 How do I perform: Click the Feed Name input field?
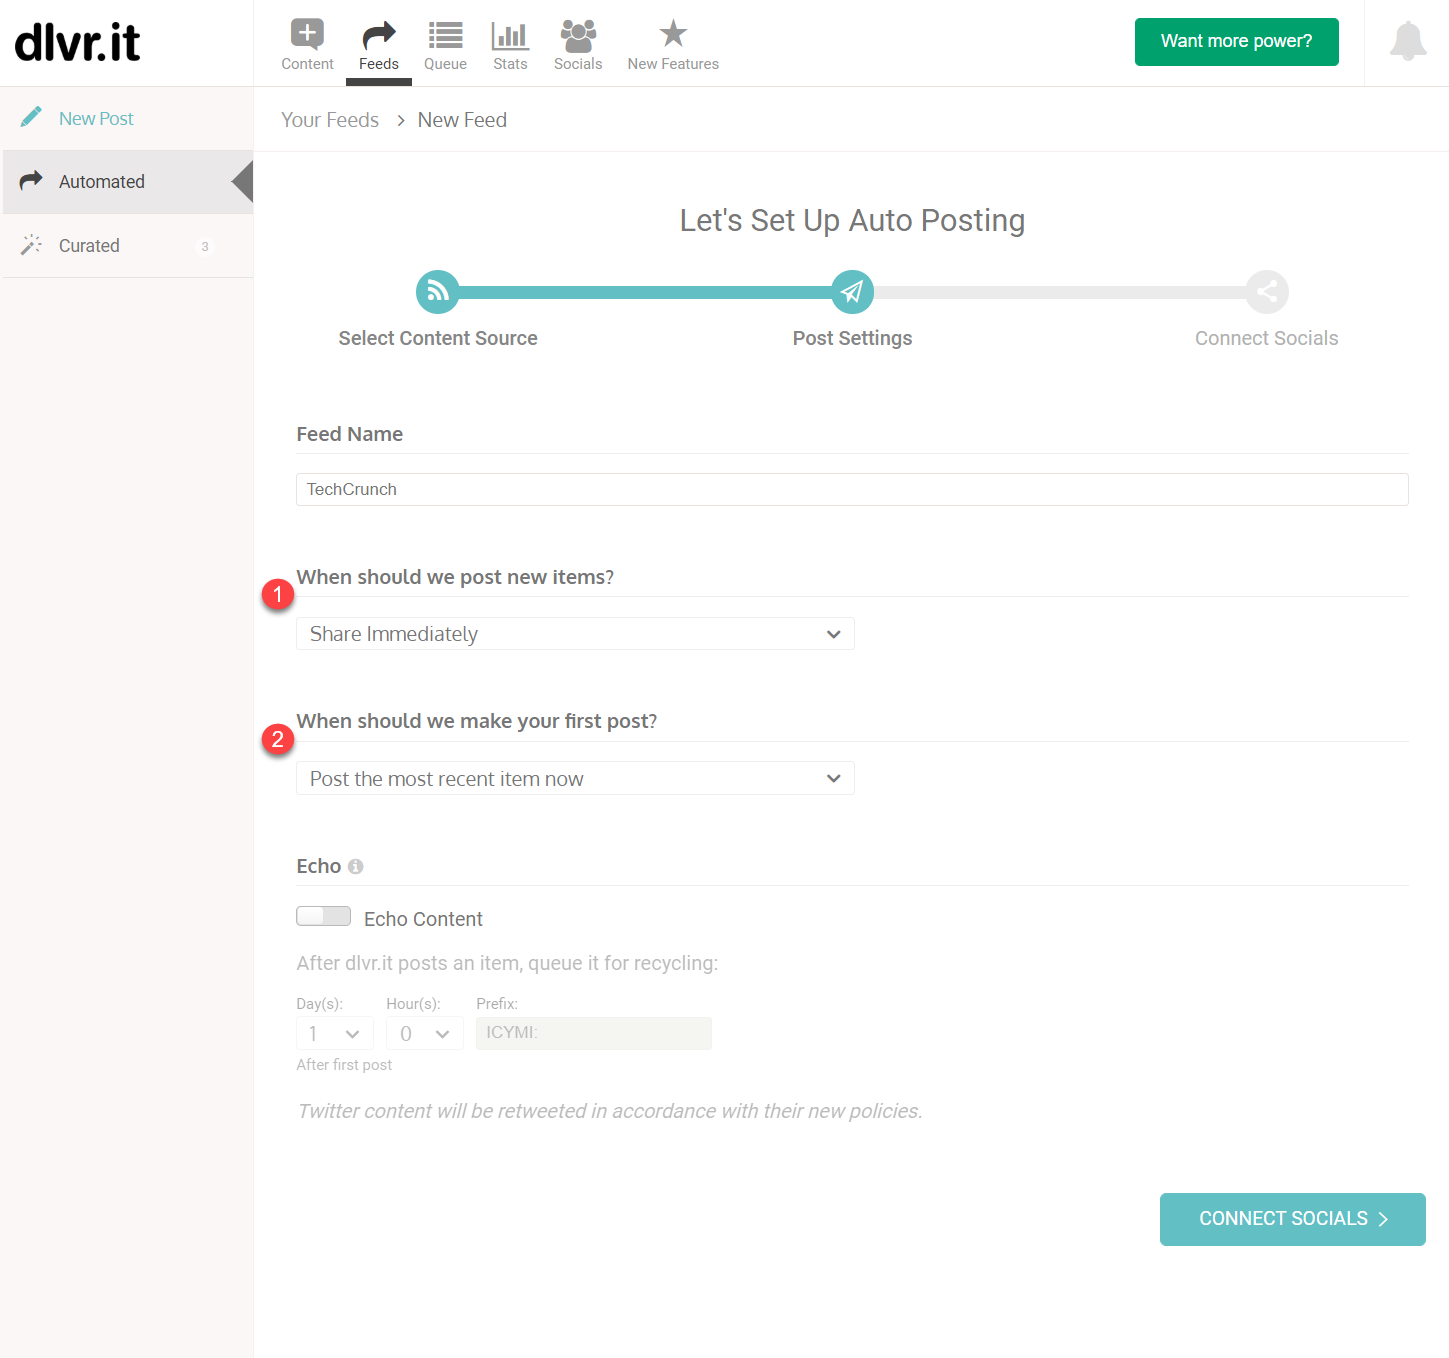(x=852, y=489)
